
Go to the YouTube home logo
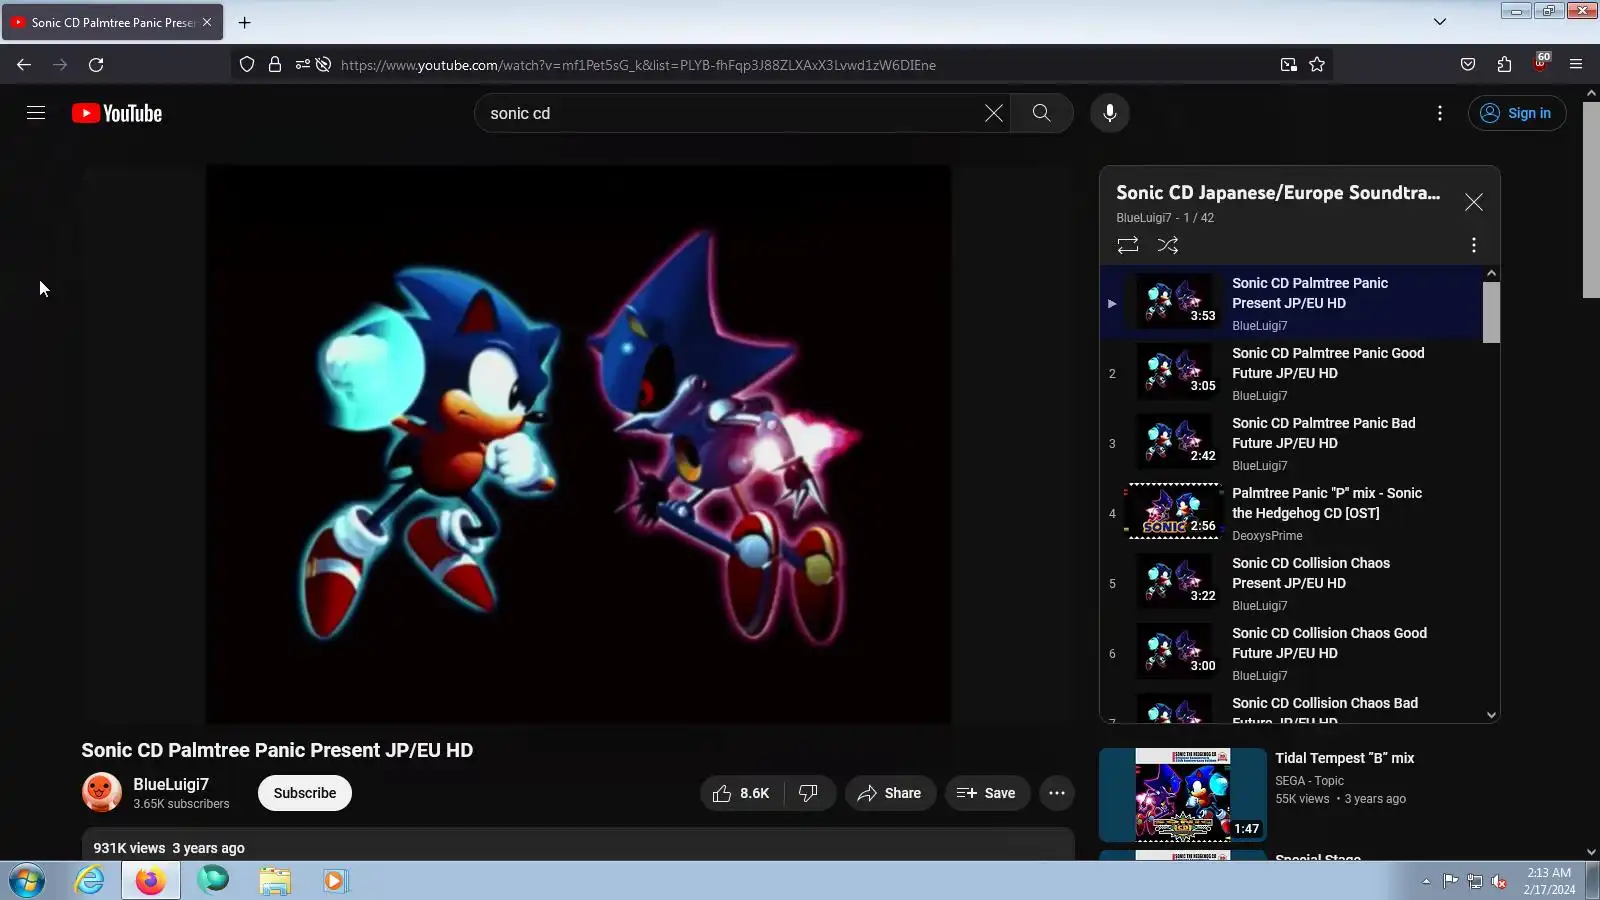coord(117,113)
